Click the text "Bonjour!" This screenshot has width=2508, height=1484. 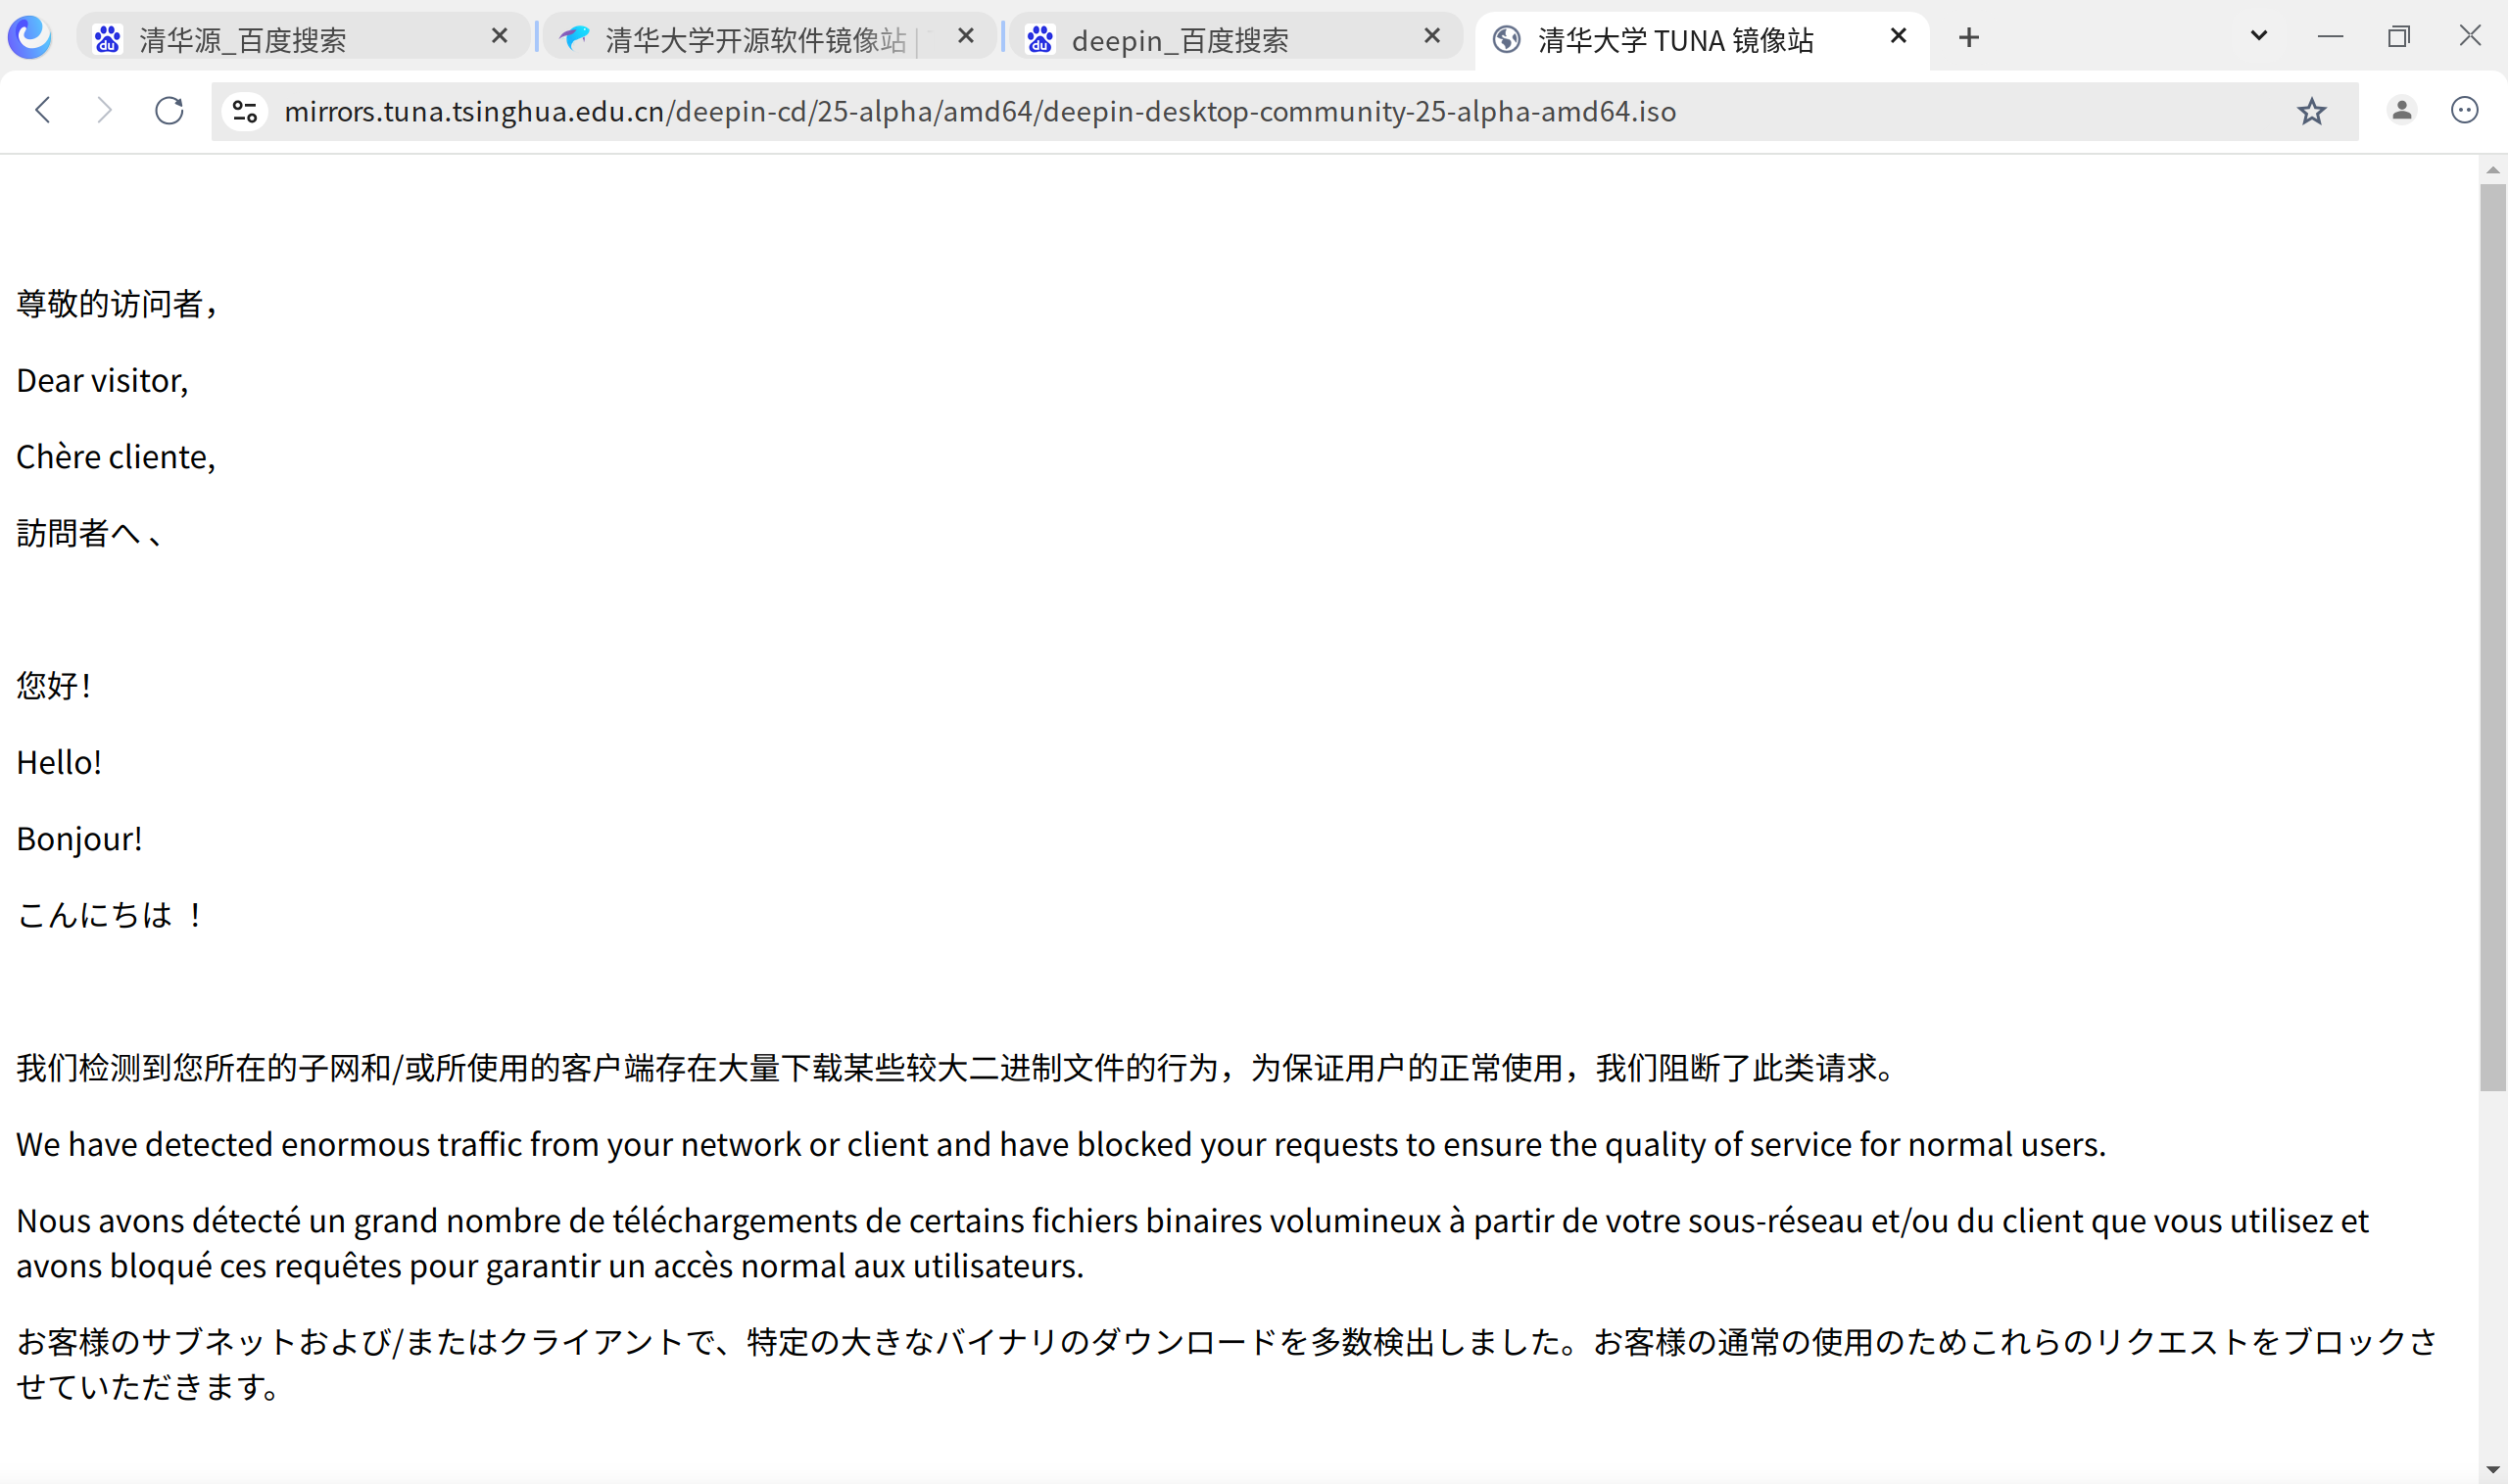[79, 839]
